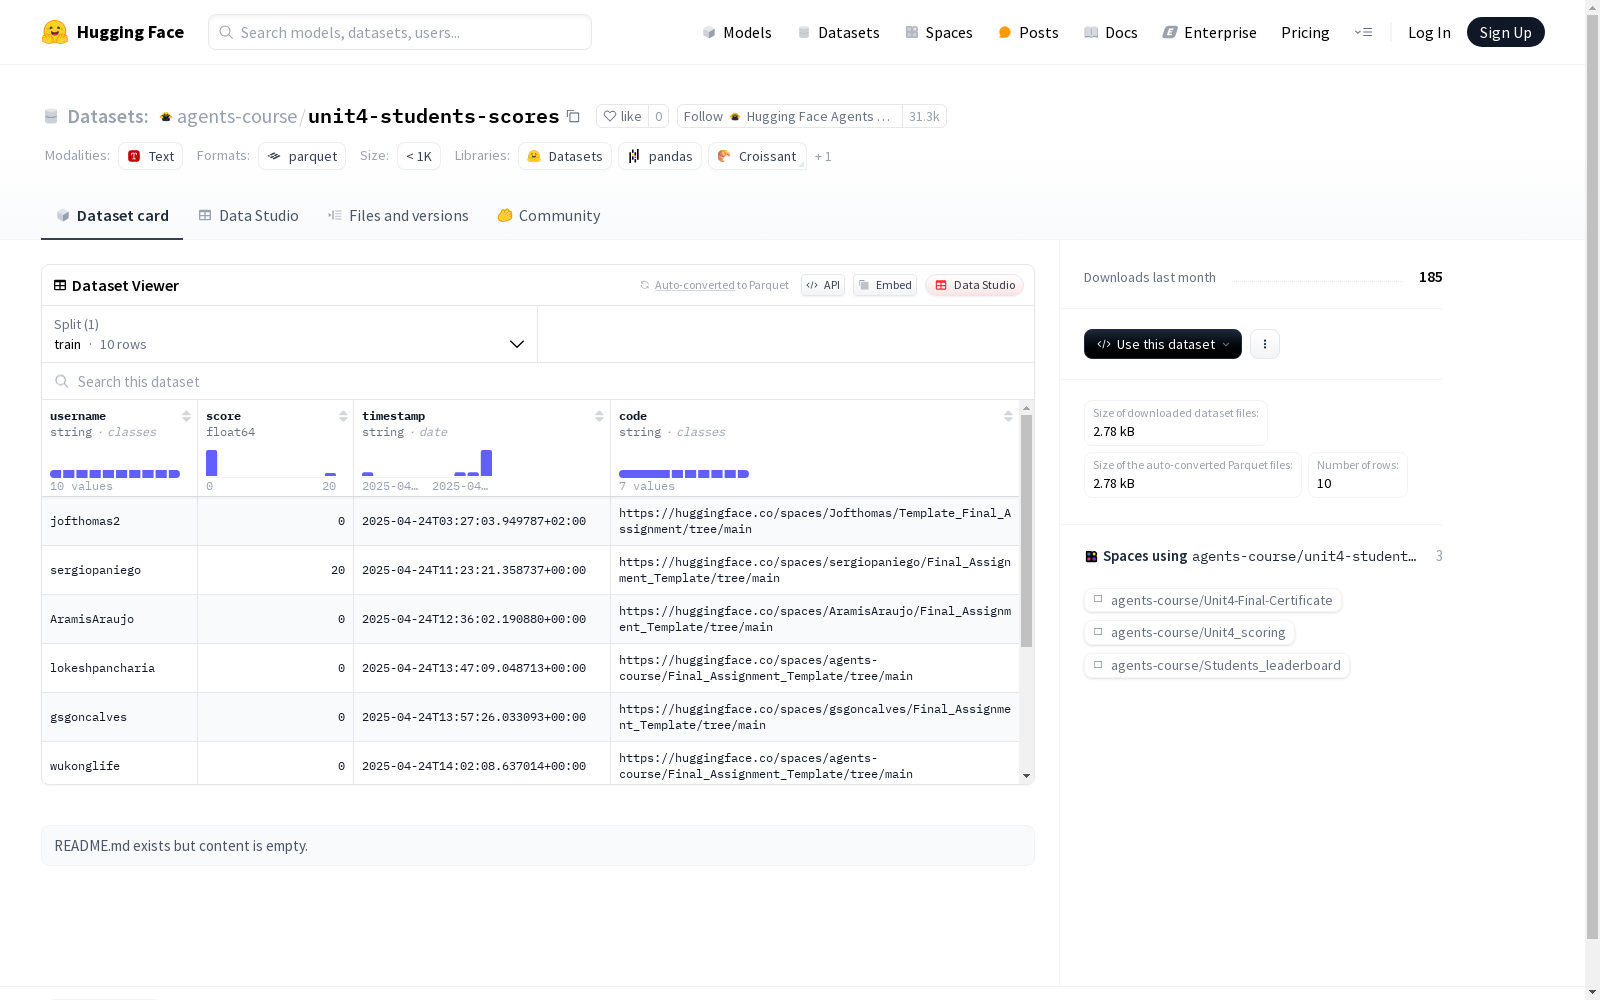The height and width of the screenshot is (1000, 1600).
Task: Click the Croissant library tag
Action: [757, 156]
